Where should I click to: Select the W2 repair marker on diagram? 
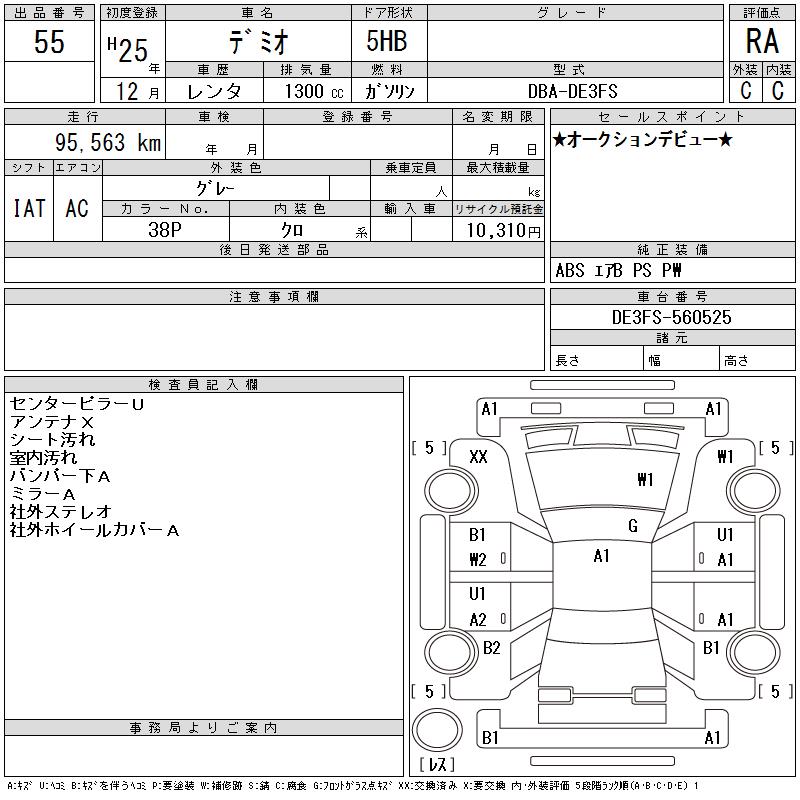[477, 560]
